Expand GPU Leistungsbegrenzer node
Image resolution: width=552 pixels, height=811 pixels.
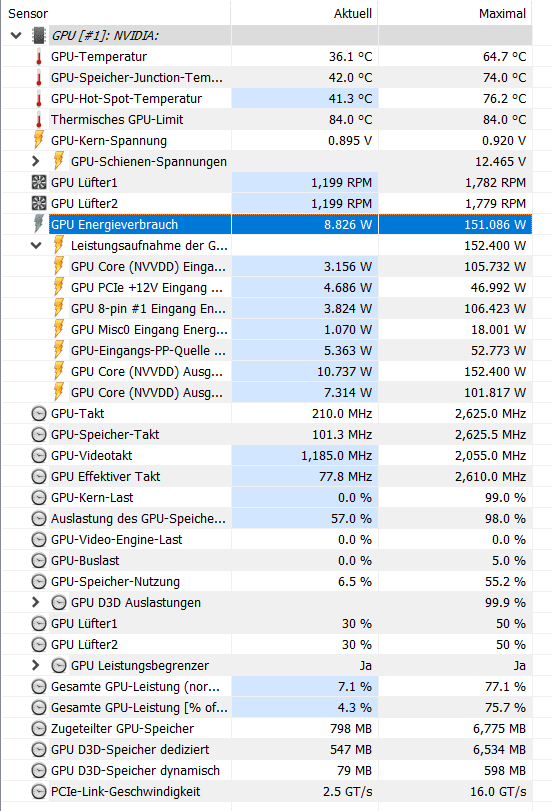click(x=36, y=666)
